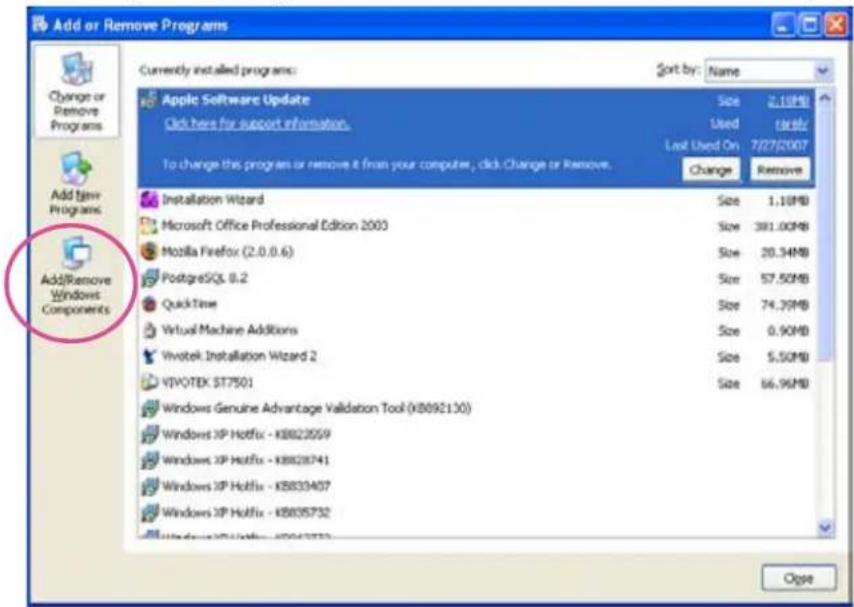Click the 'Apple Software Update' title text
The height and width of the screenshot is (607, 854).
(236, 100)
